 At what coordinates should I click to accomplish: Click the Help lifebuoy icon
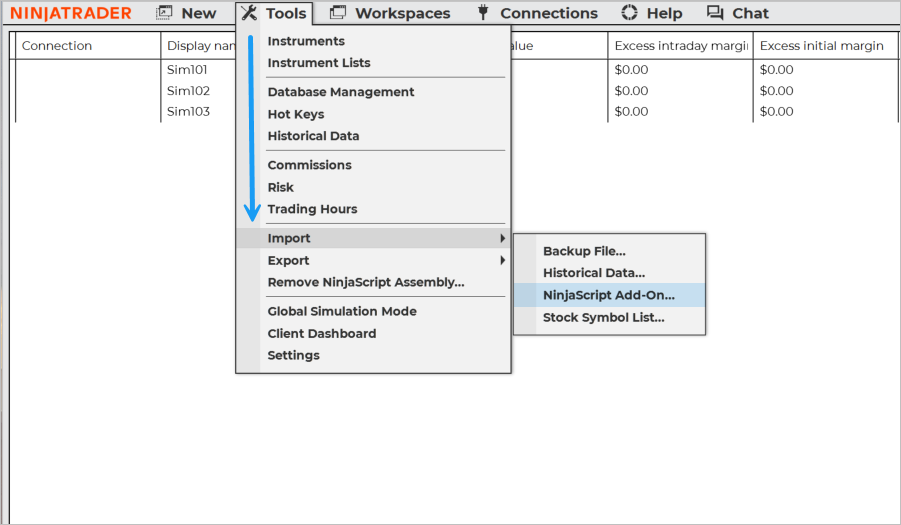(629, 13)
